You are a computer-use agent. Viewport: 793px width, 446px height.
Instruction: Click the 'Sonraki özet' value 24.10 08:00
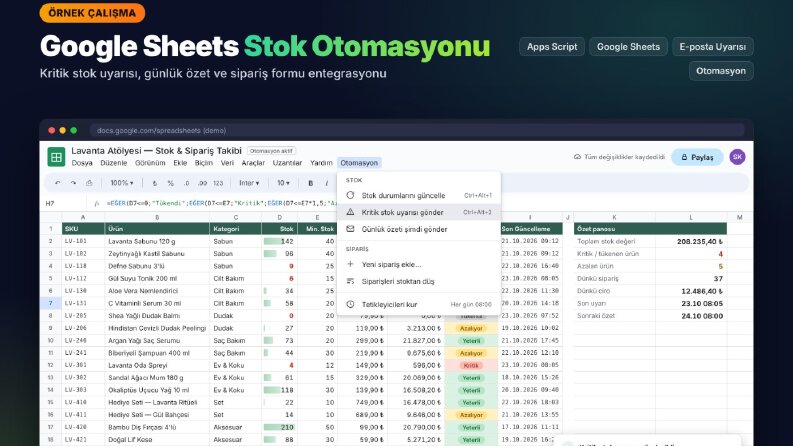[x=702, y=316]
